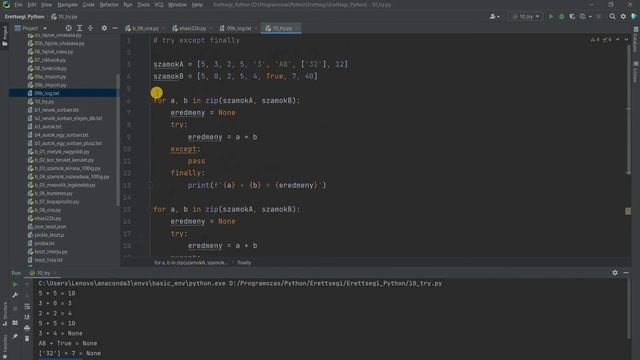Open profiler dropdown arrow in toolbar
Viewport: 640px width, 360px height.
[590, 17]
